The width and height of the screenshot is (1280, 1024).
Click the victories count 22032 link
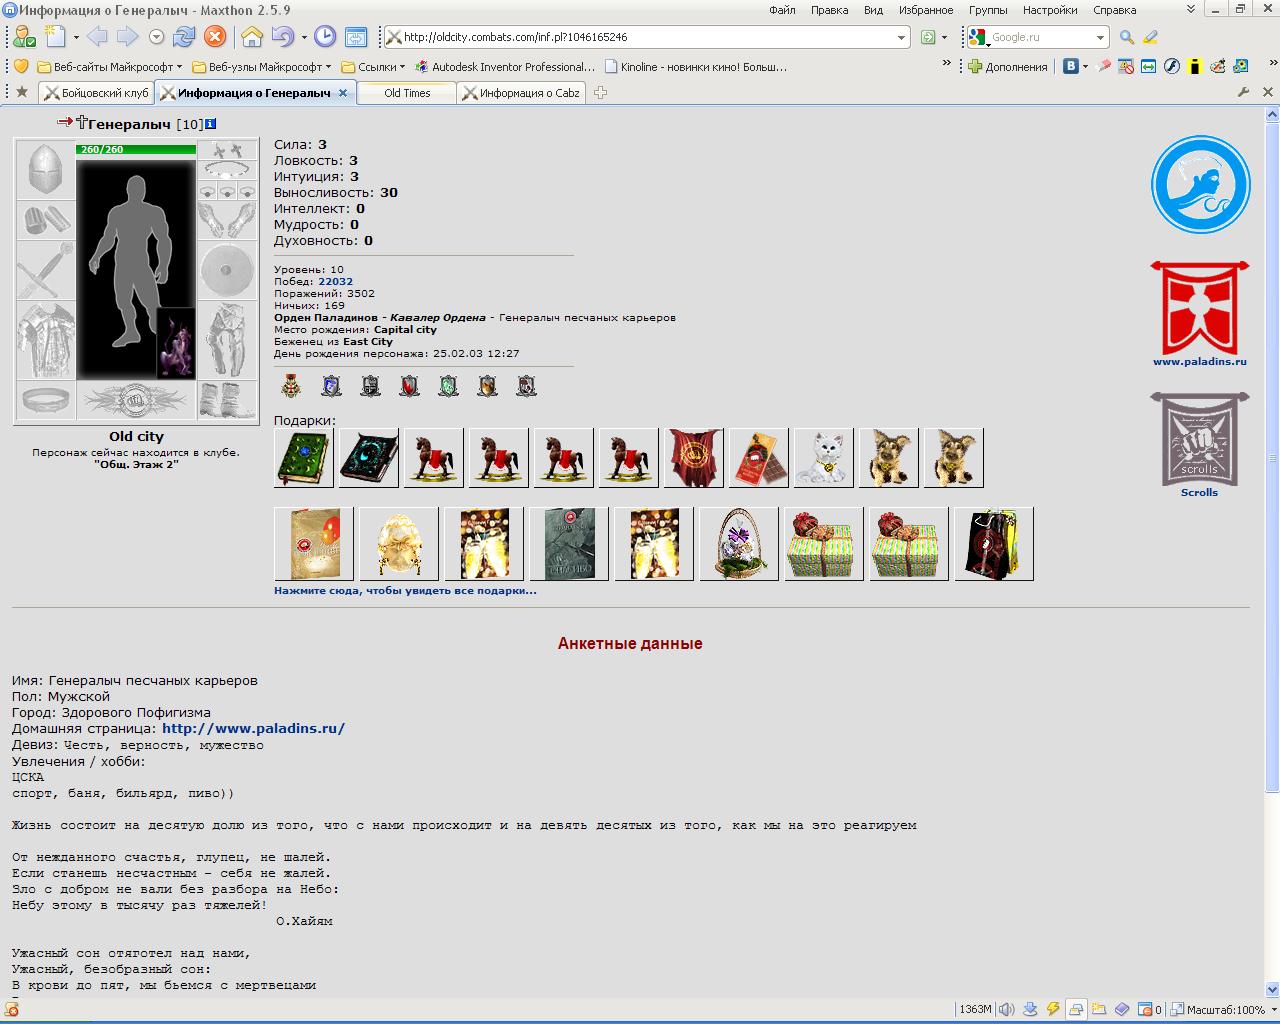click(335, 282)
